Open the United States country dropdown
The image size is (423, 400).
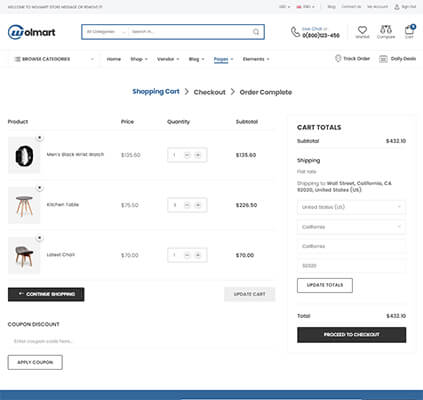[351, 207]
